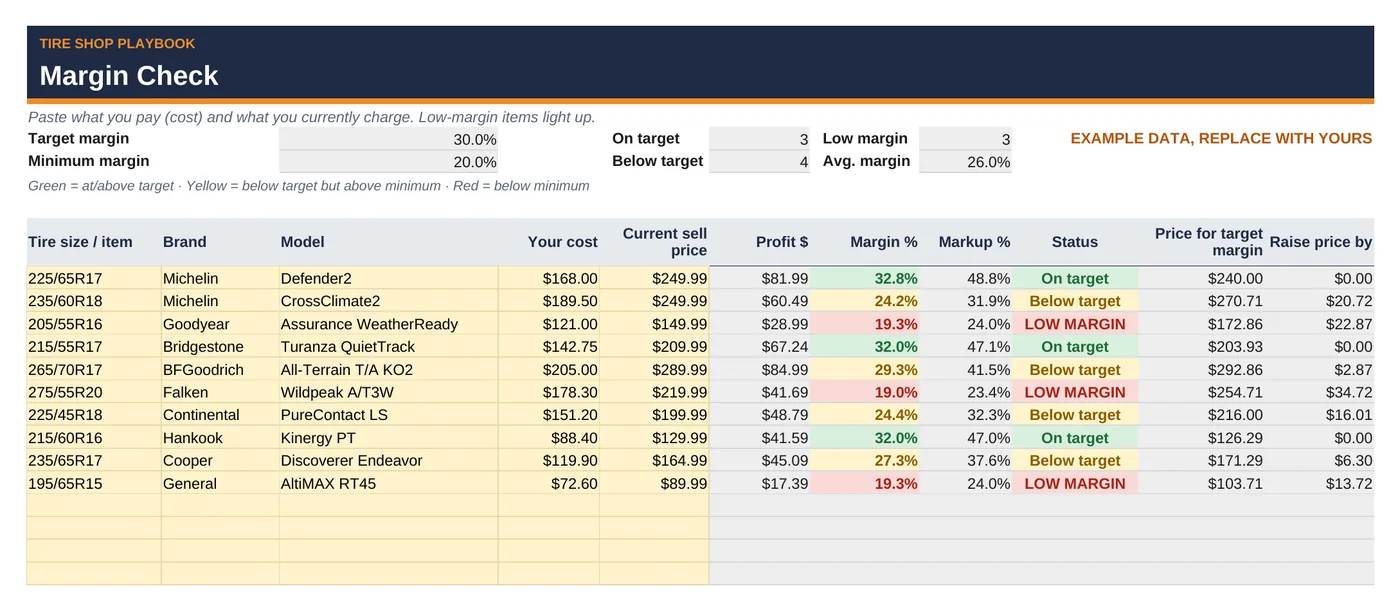The width and height of the screenshot is (1400, 611).
Task: Select the Below target status for Cooper row
Action: click(x=1075, y=461)
